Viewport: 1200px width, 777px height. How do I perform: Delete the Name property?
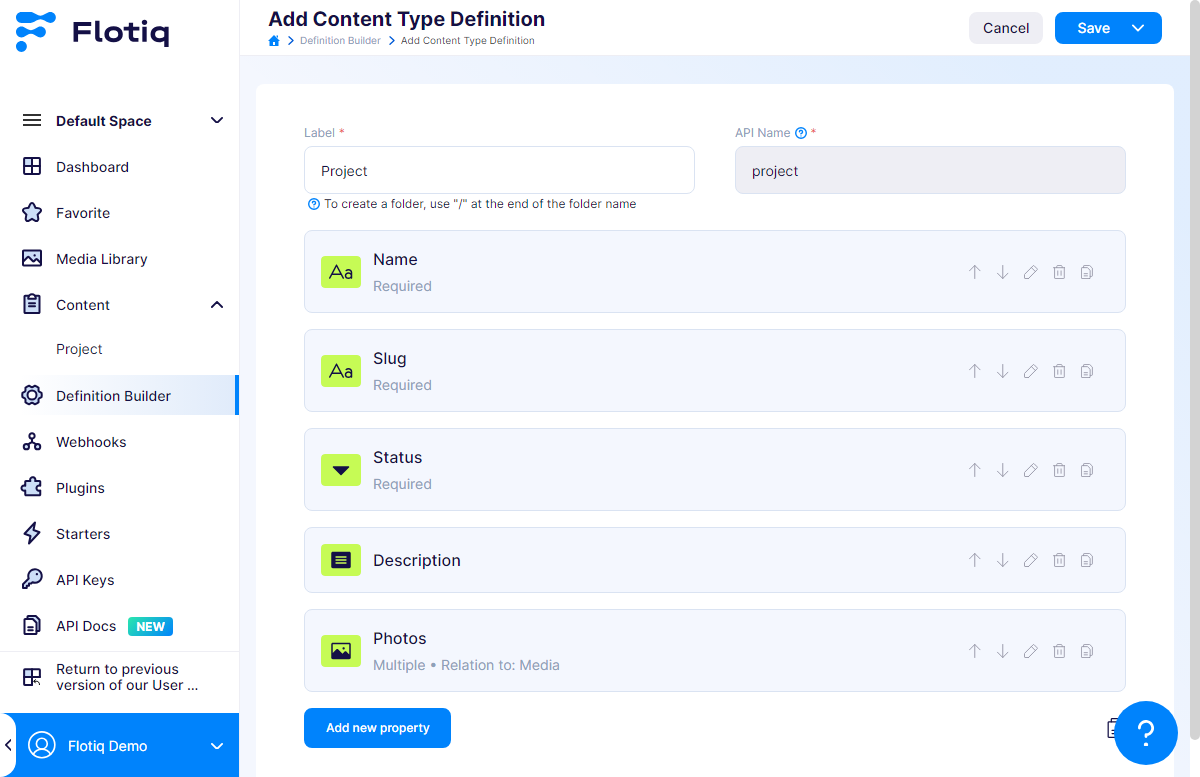click(1059, 272)
